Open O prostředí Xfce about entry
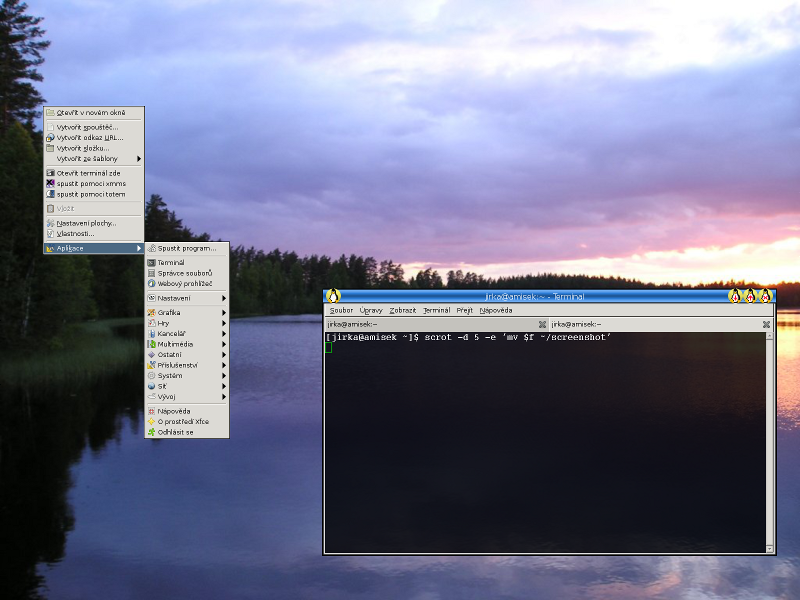 (x=183, y=421)
